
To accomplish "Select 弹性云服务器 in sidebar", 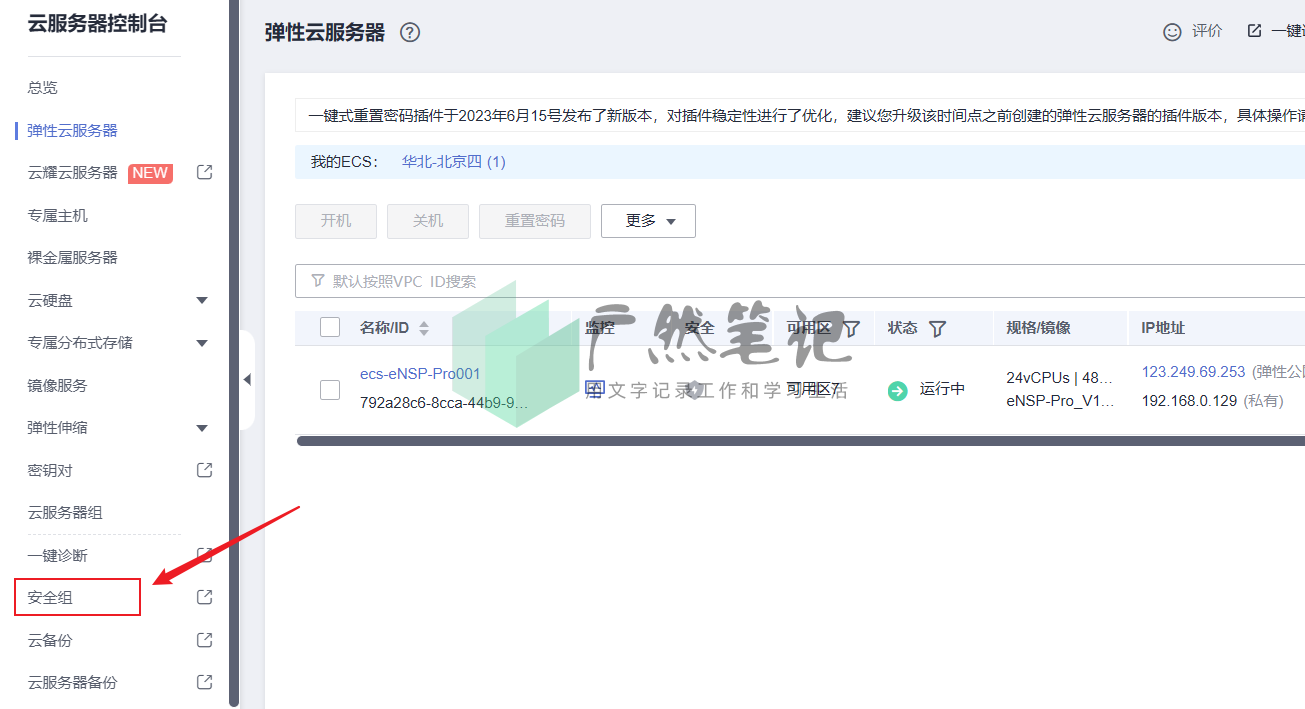I will point(72,130).
